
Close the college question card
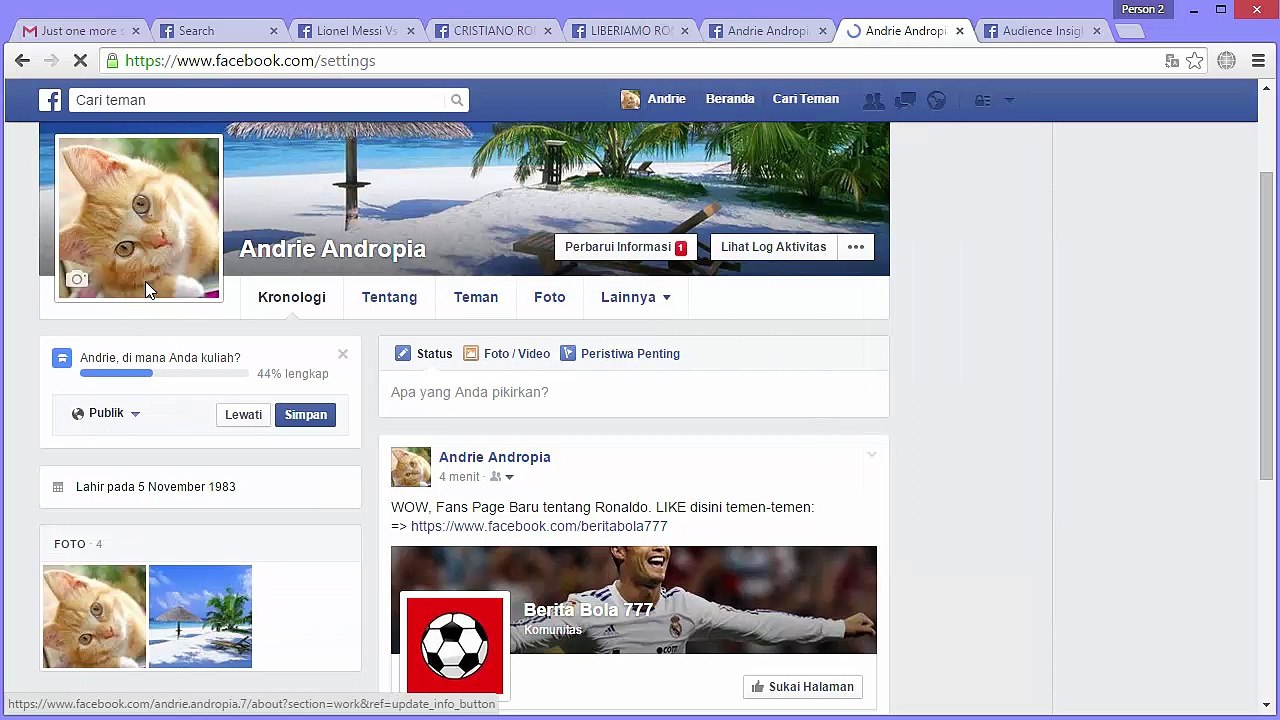pos(343,354)
